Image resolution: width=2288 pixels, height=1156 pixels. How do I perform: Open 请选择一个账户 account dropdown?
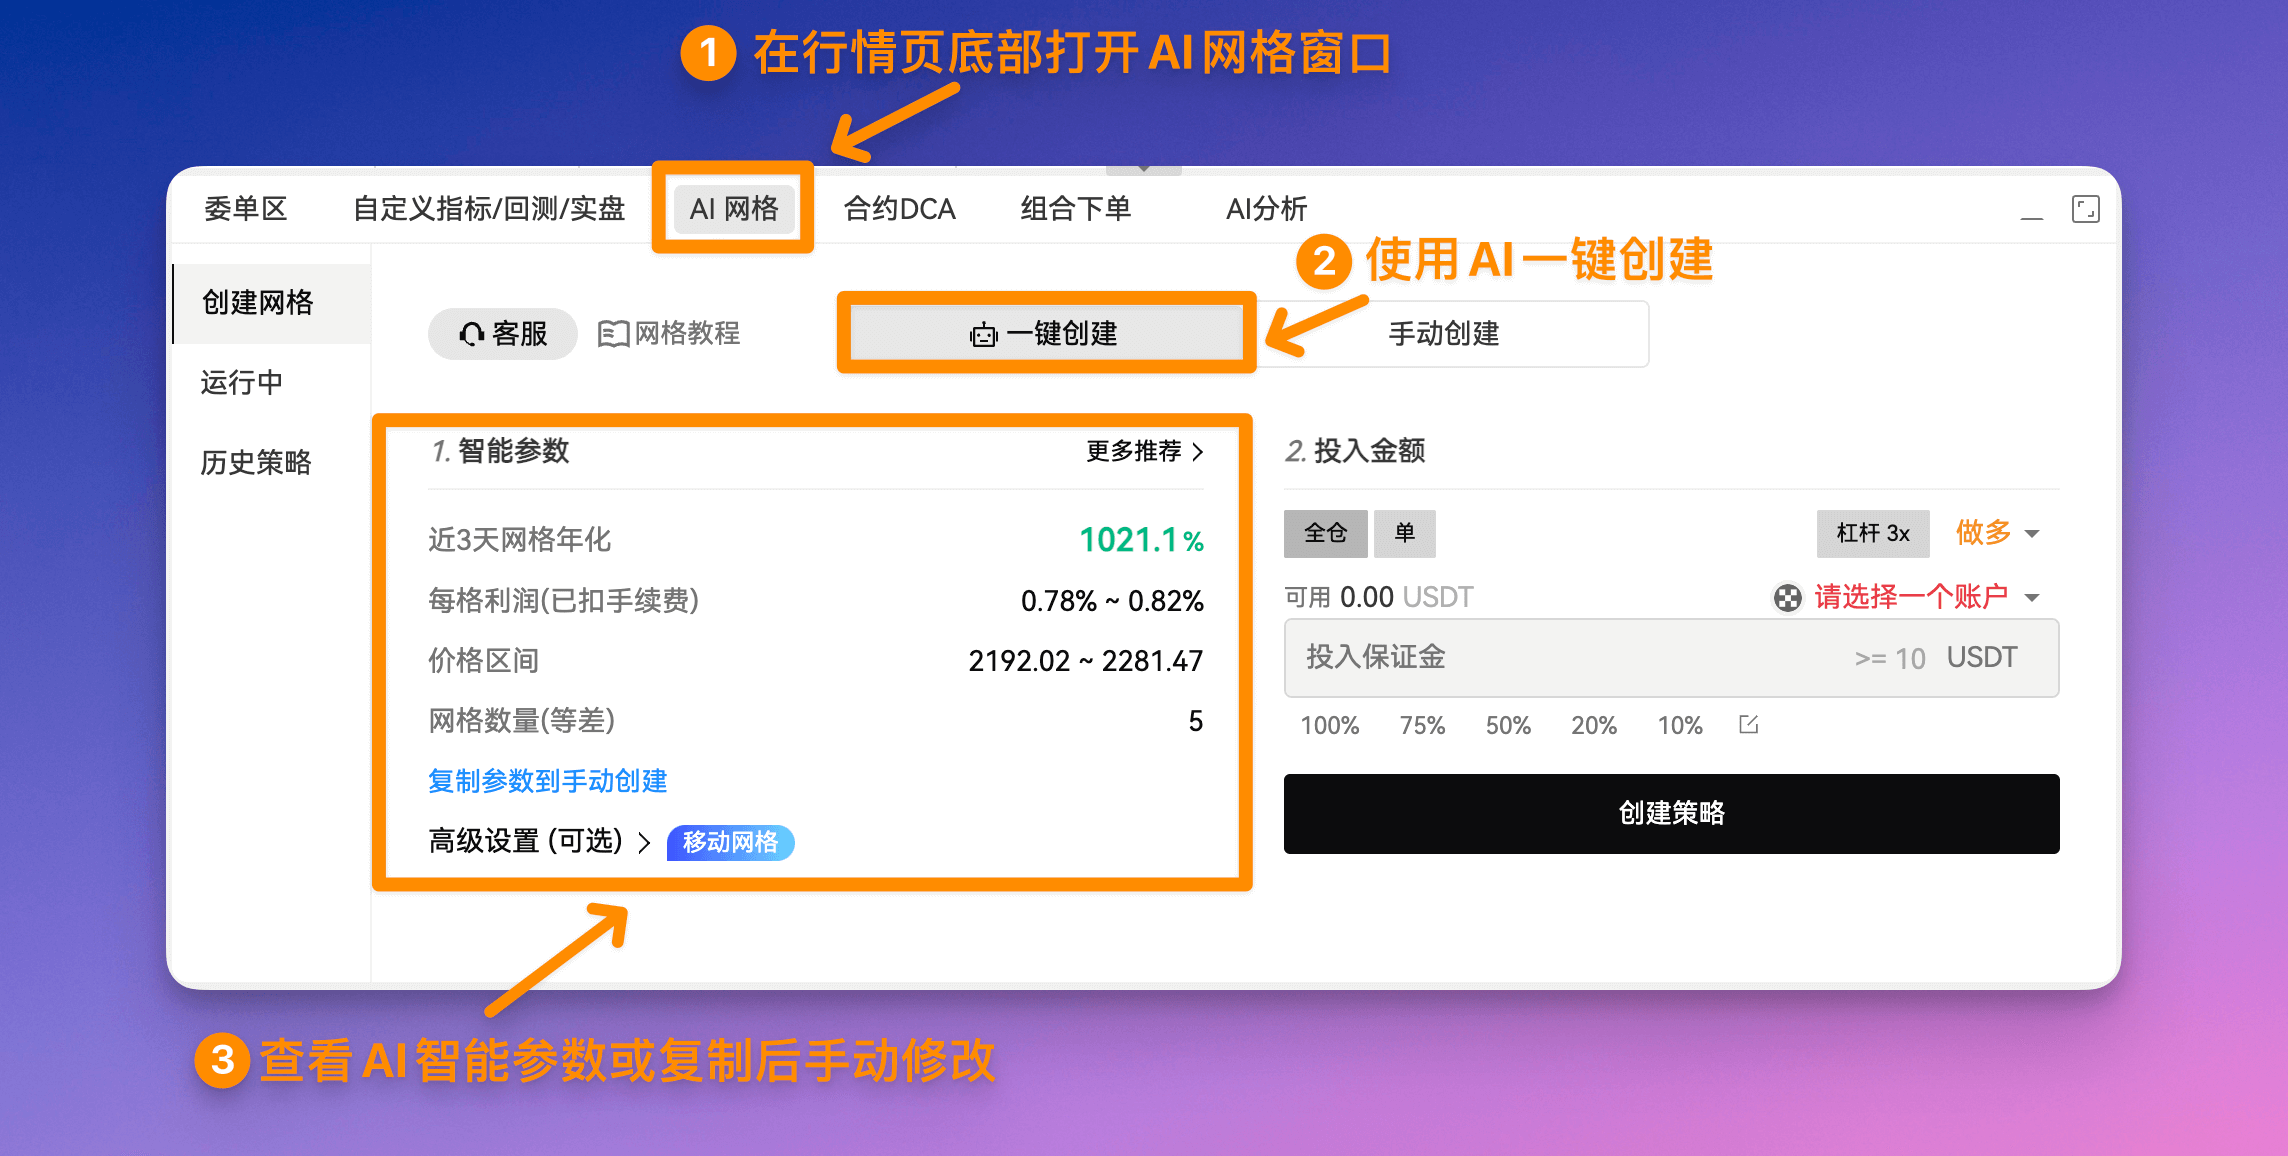point(1926,597)
